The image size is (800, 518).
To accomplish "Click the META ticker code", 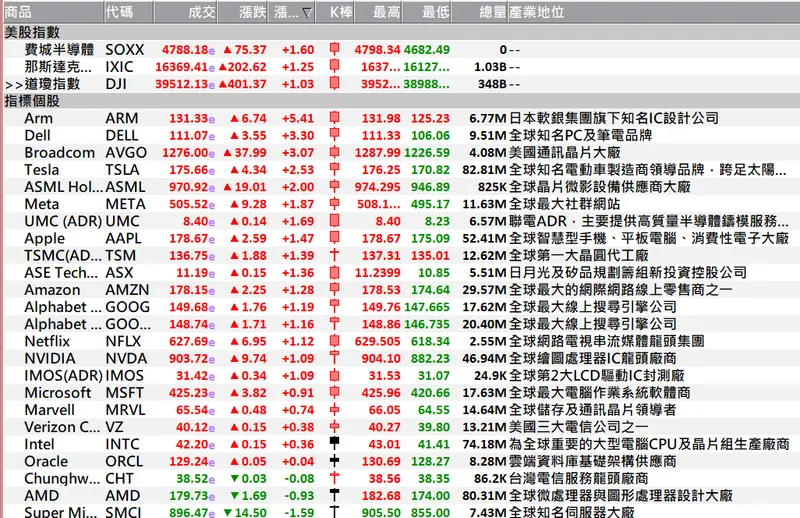I will pos(125,204).
